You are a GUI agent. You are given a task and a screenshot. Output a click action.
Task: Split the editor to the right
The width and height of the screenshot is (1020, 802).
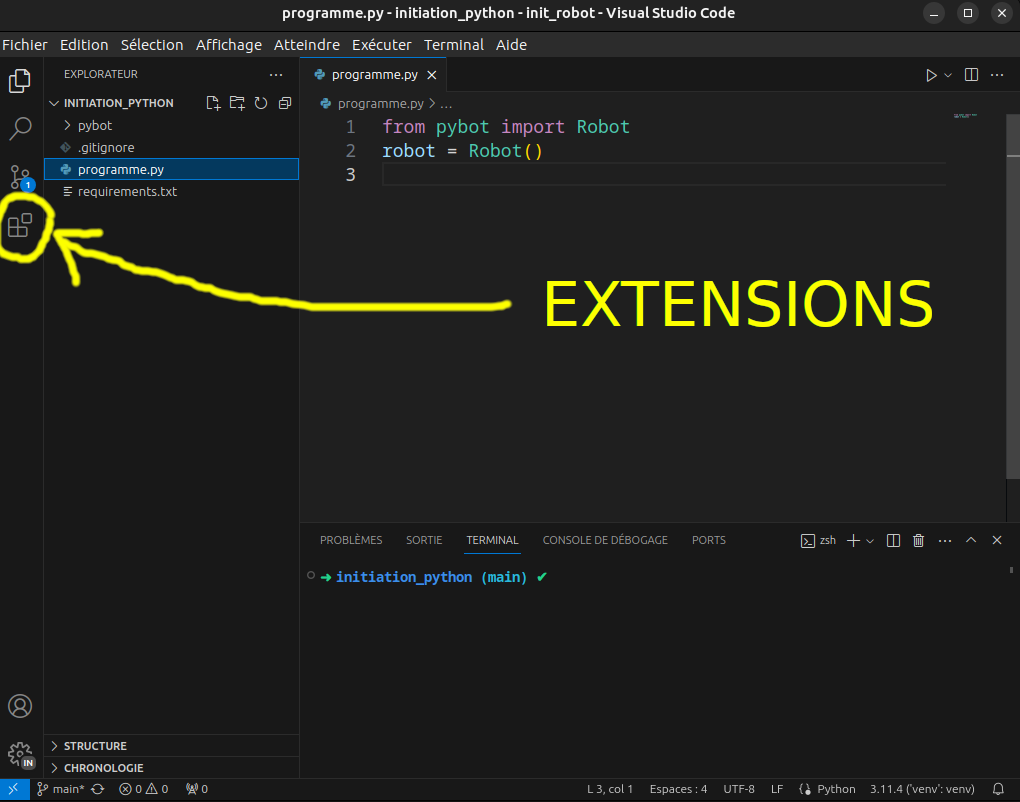971,75
